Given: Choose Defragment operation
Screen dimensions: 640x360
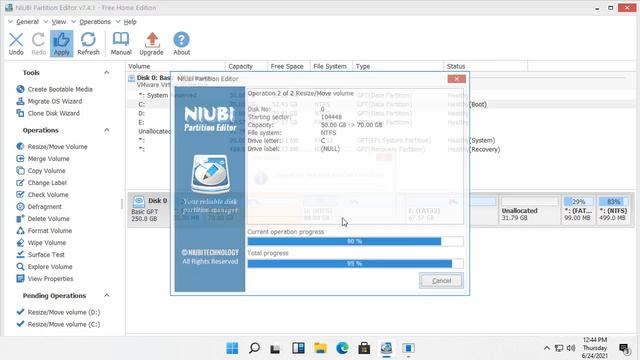Looking at the screenshot, I should pos(39,207).
